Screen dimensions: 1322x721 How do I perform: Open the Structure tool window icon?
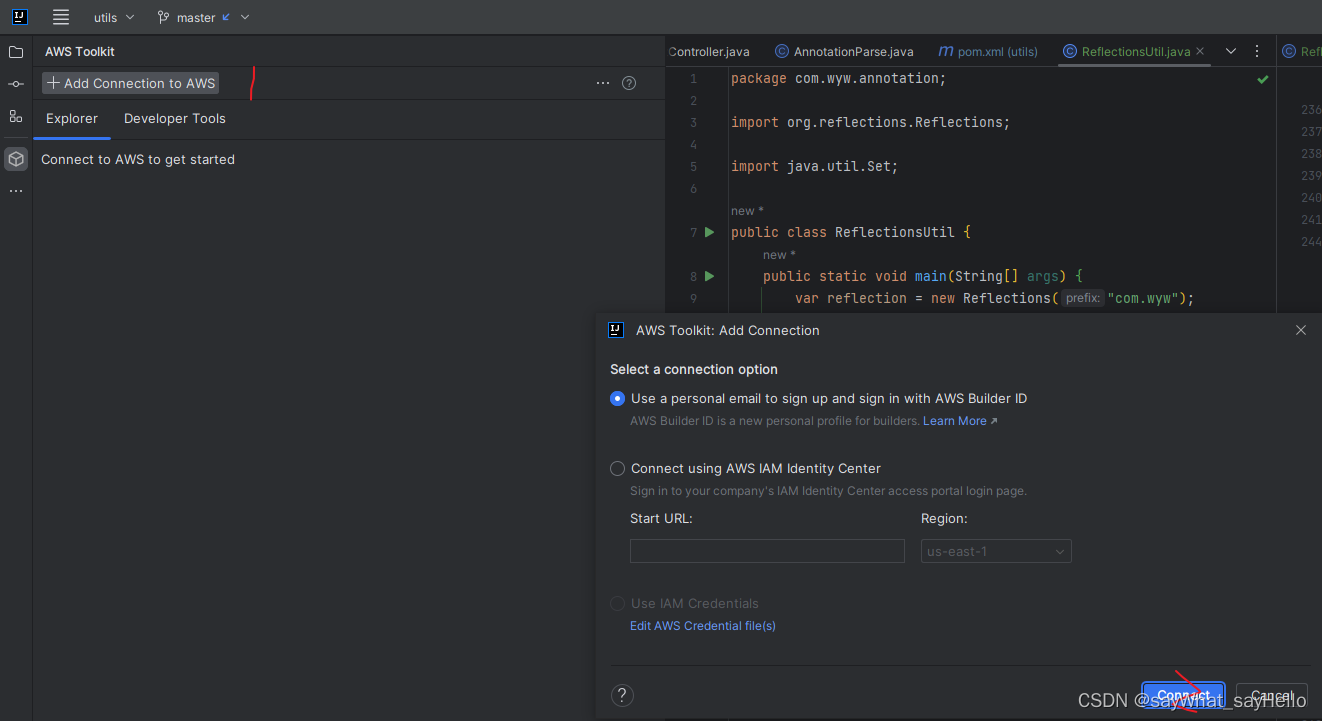click(16, 116)
